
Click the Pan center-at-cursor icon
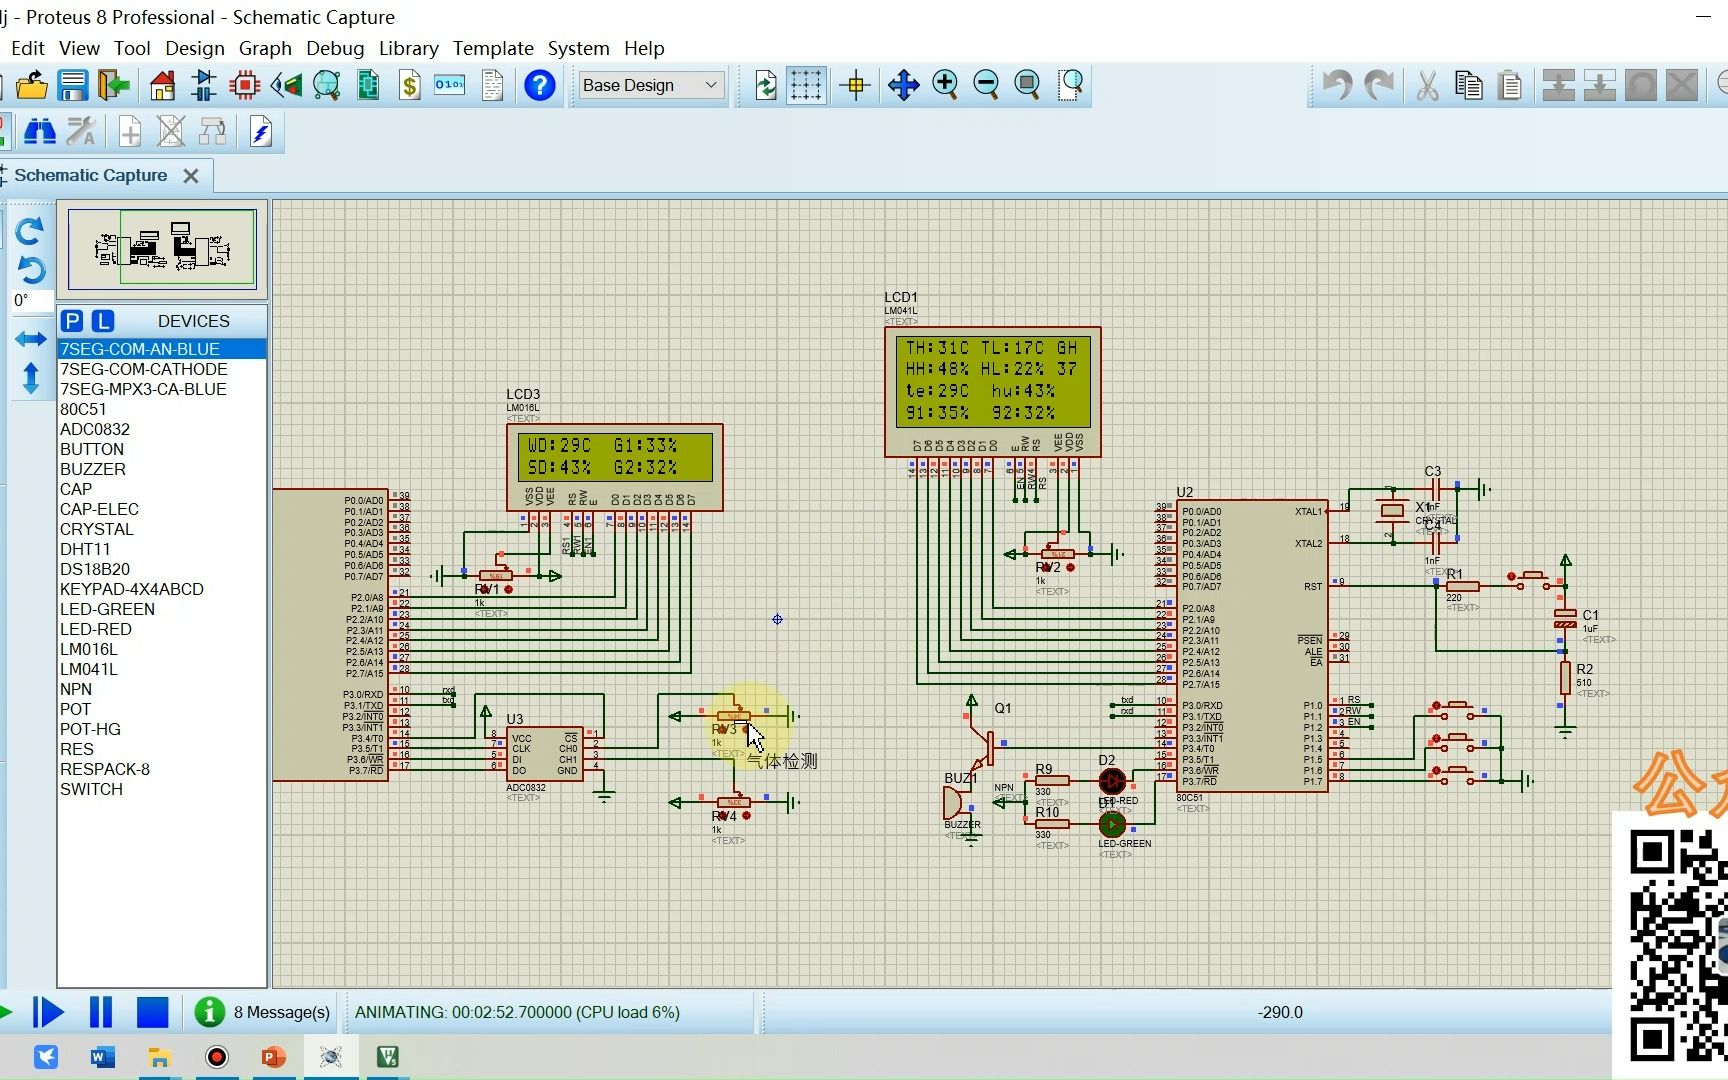(903, 85)
